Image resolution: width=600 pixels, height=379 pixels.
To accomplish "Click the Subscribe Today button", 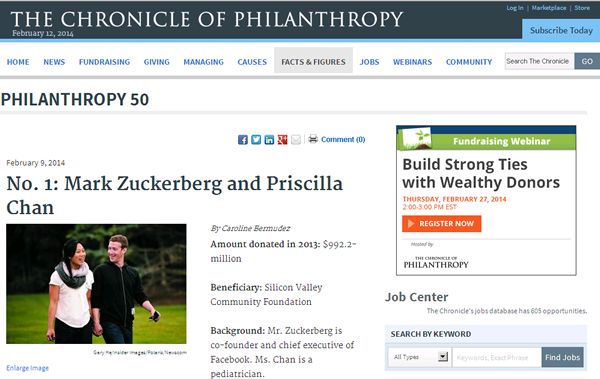I will click(x=561, y=29).
